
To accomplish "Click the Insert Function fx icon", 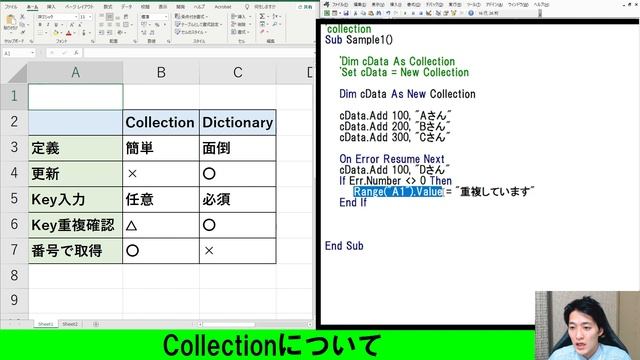I will 76,53.
